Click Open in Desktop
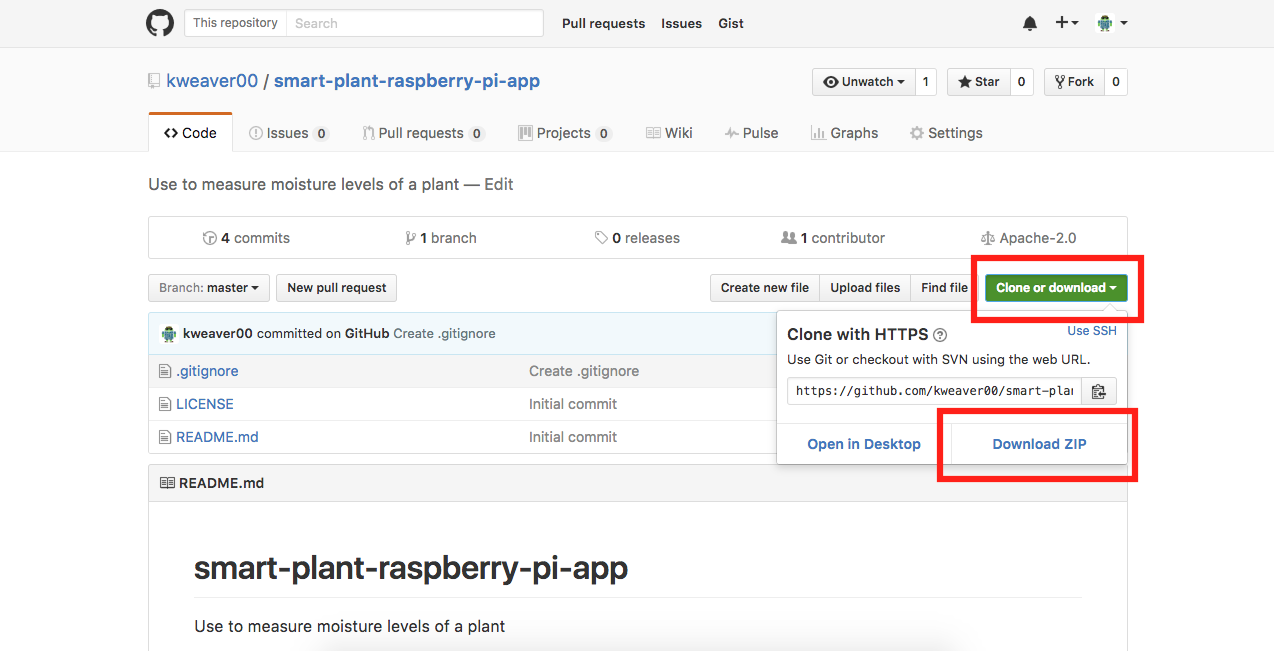 (864, 444)
